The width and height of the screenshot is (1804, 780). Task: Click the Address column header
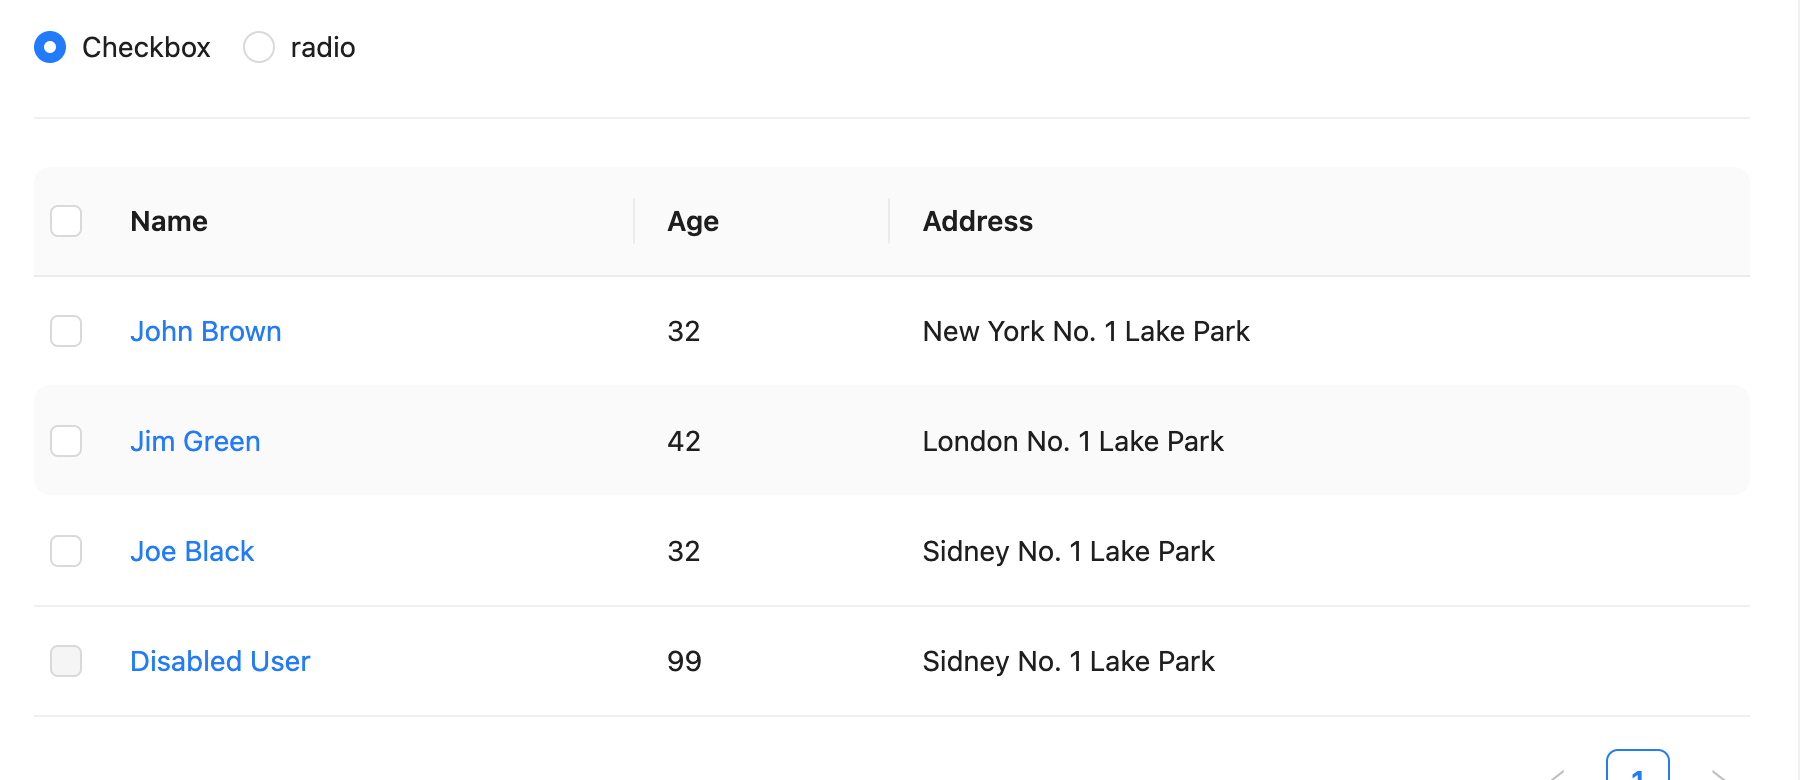(978, 221)
